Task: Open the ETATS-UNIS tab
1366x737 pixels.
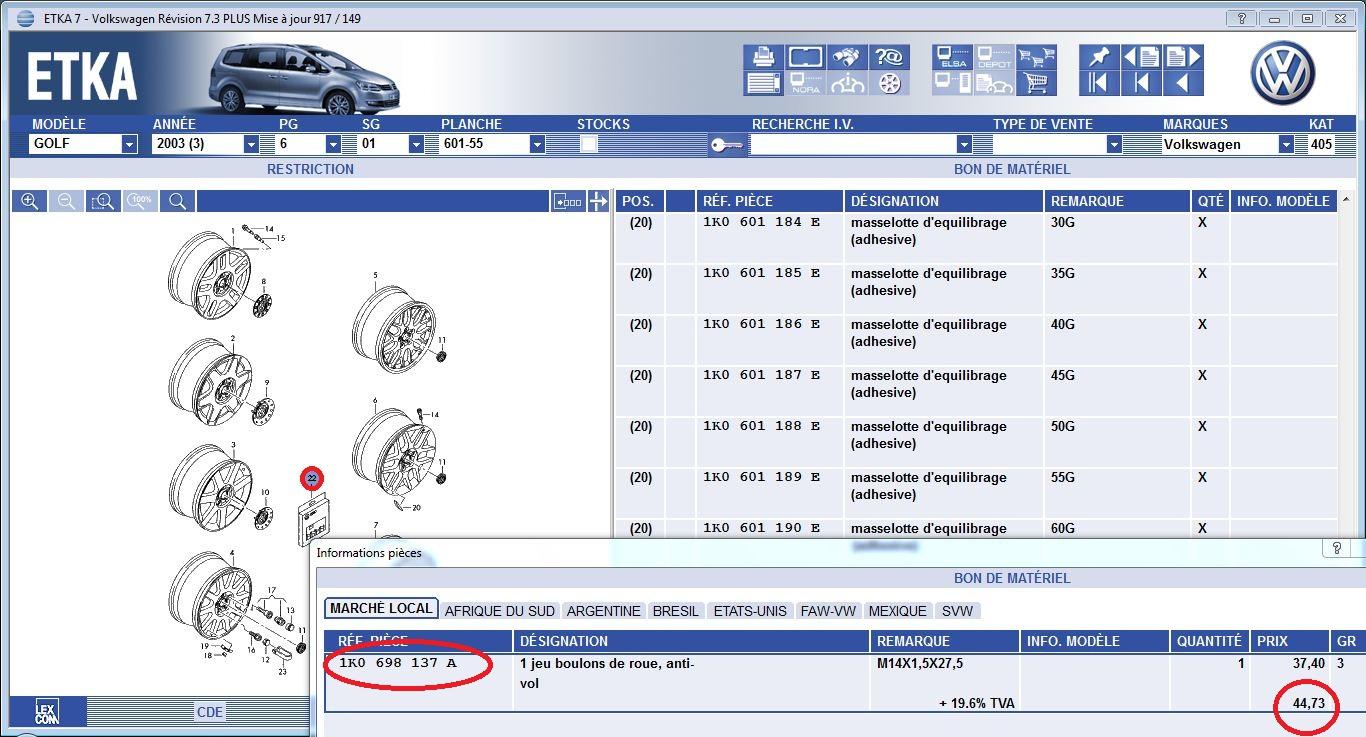Action: point(750,611)
